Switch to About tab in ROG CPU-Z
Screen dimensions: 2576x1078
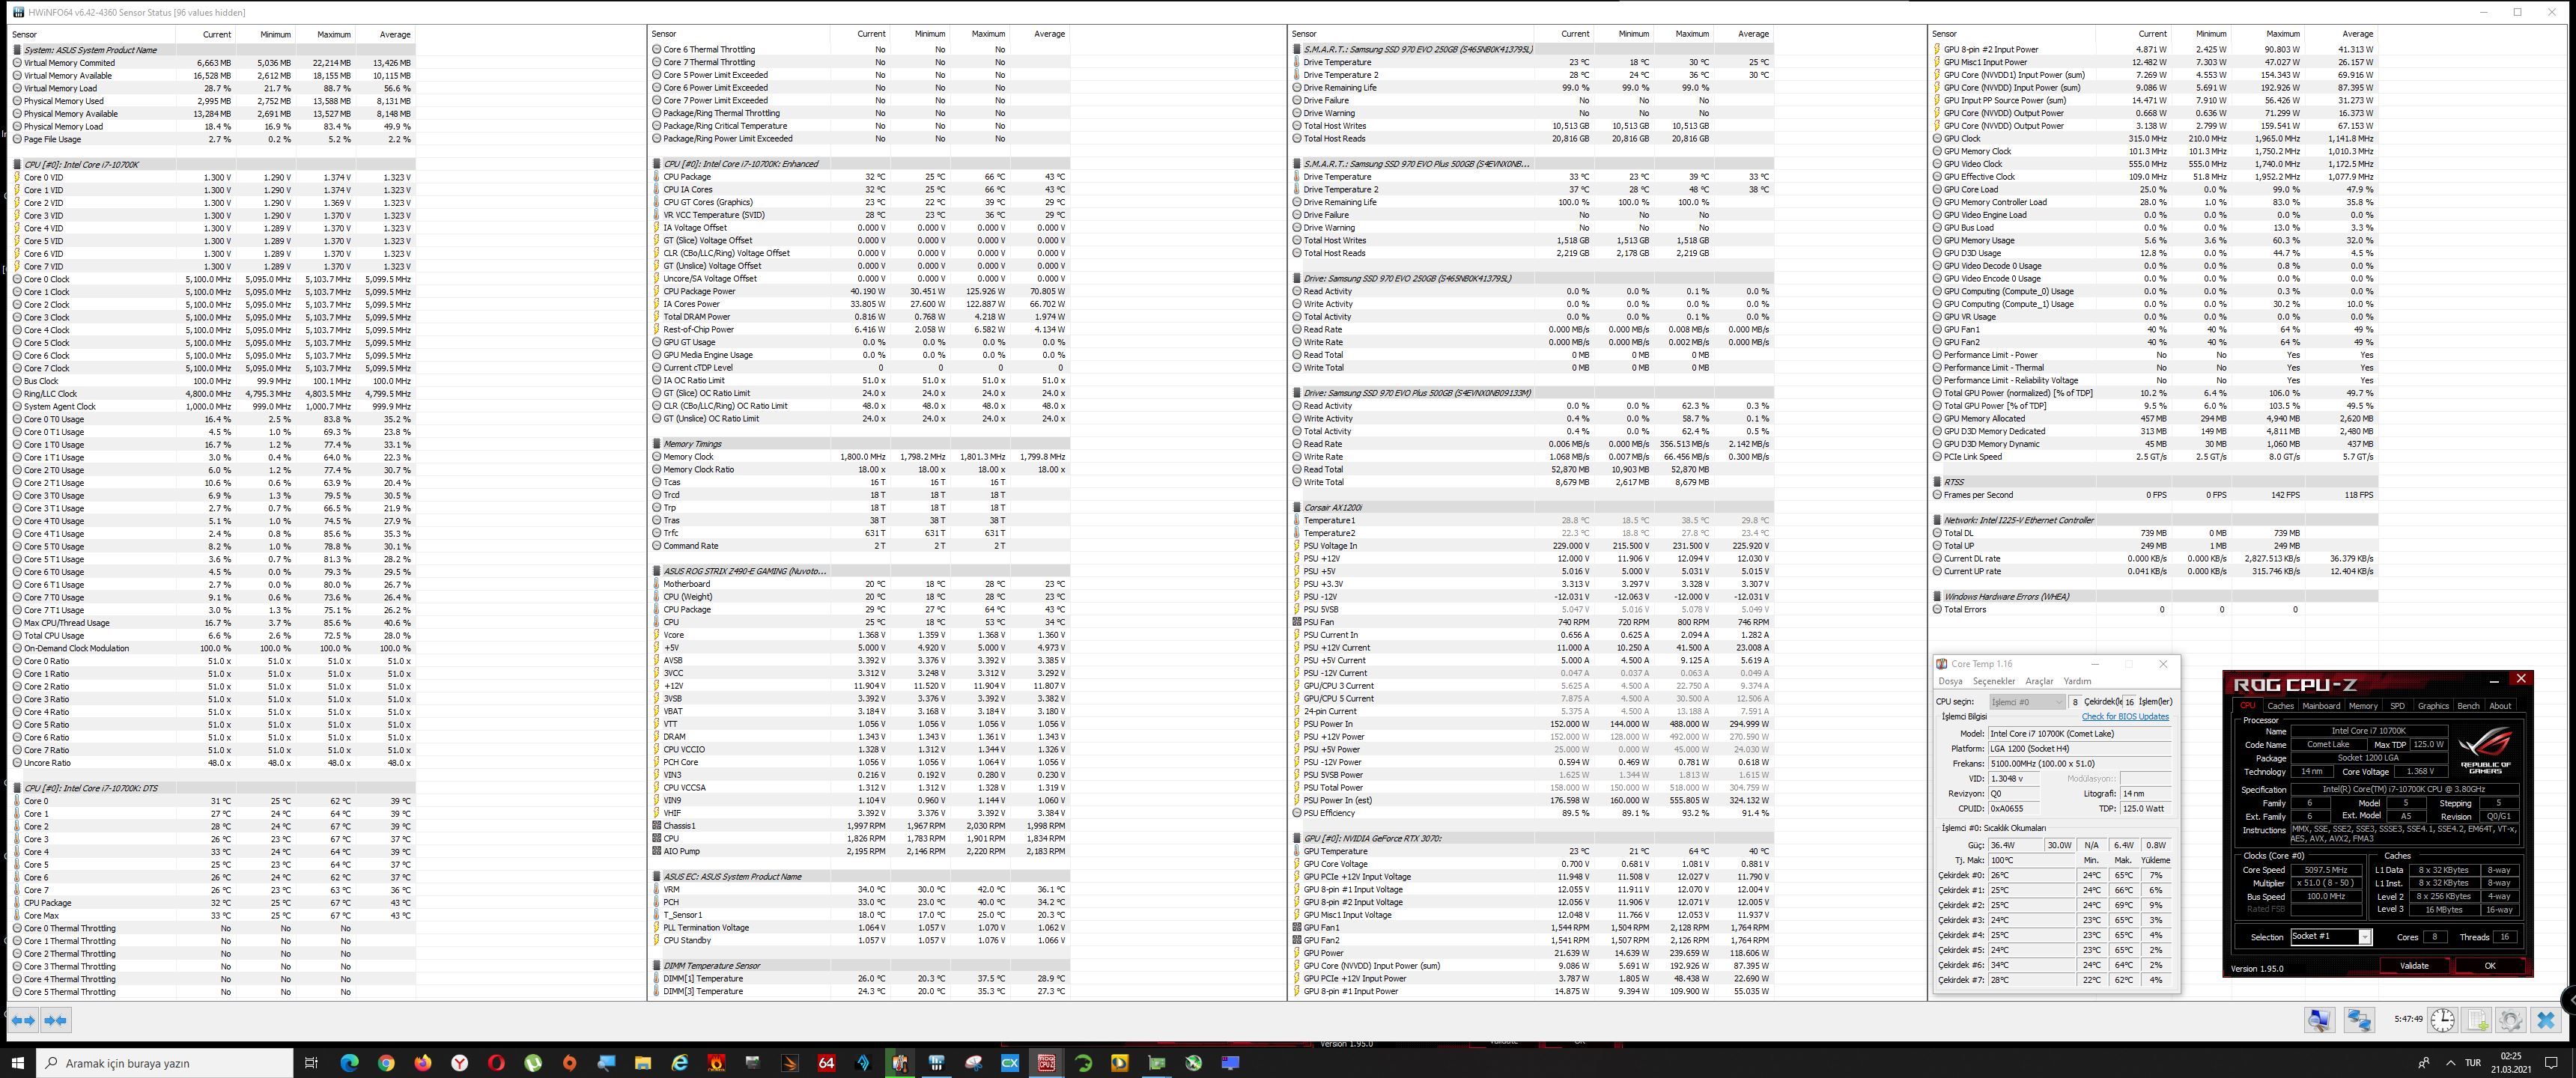(x=2500, y=706)
